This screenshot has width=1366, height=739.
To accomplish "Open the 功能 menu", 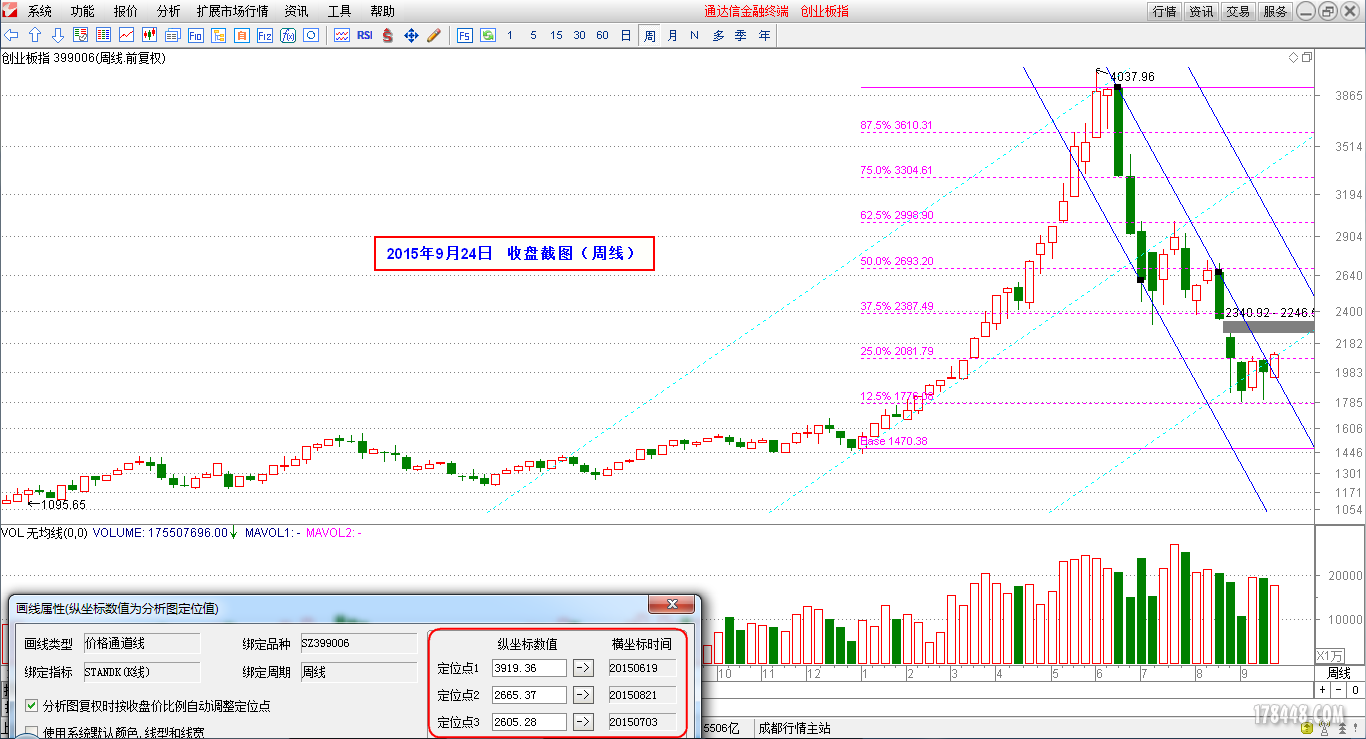I will 83,12.
